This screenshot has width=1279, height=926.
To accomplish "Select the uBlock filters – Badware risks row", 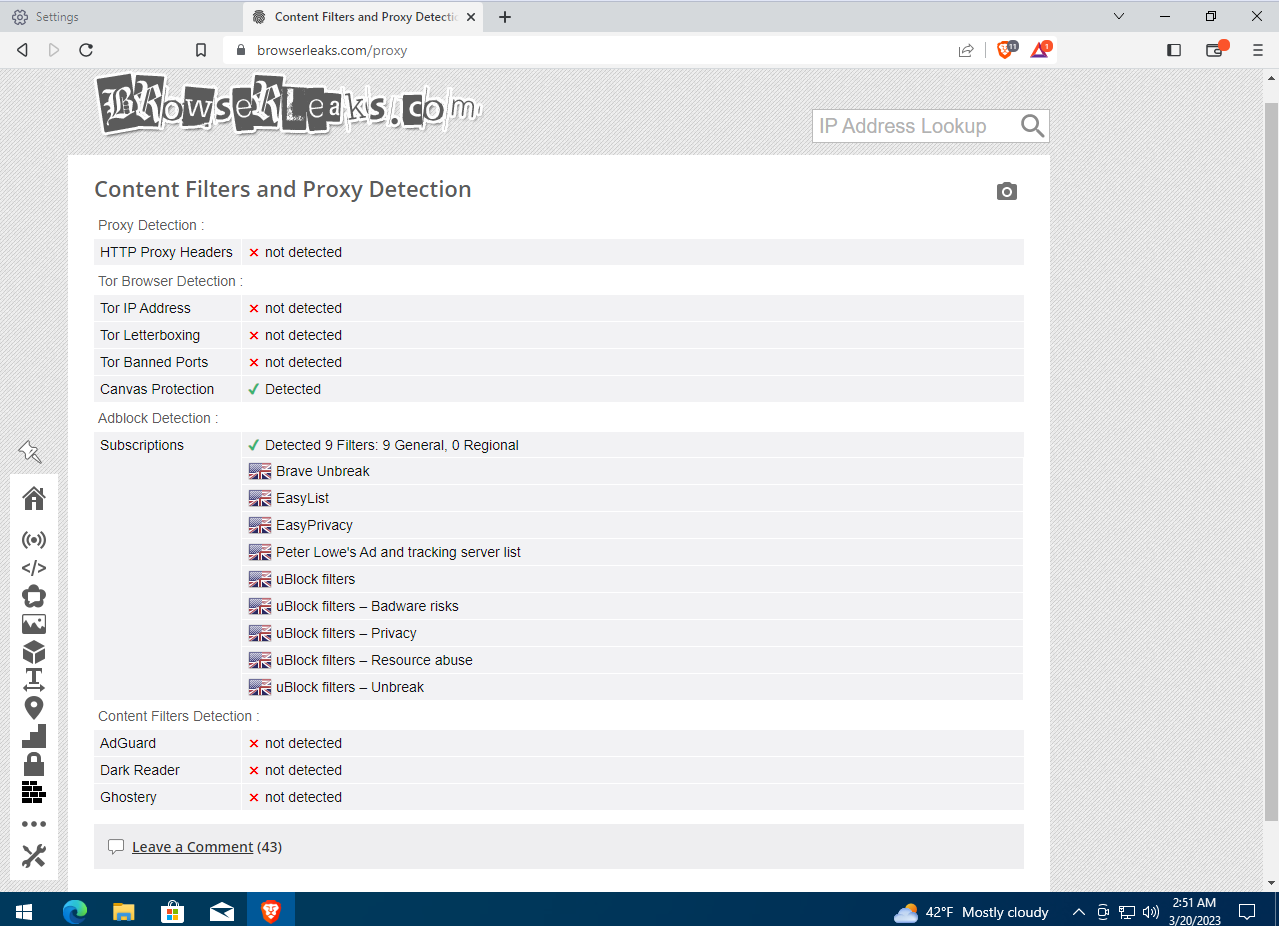I will click(x=633, y=606).
